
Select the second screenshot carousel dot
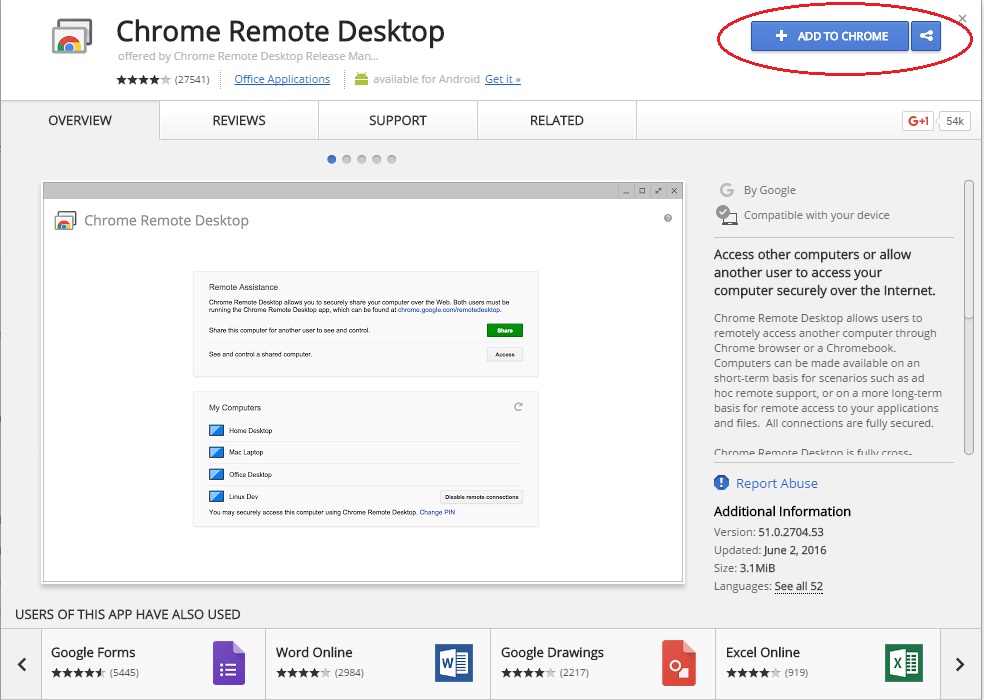(x=346, y=159)
